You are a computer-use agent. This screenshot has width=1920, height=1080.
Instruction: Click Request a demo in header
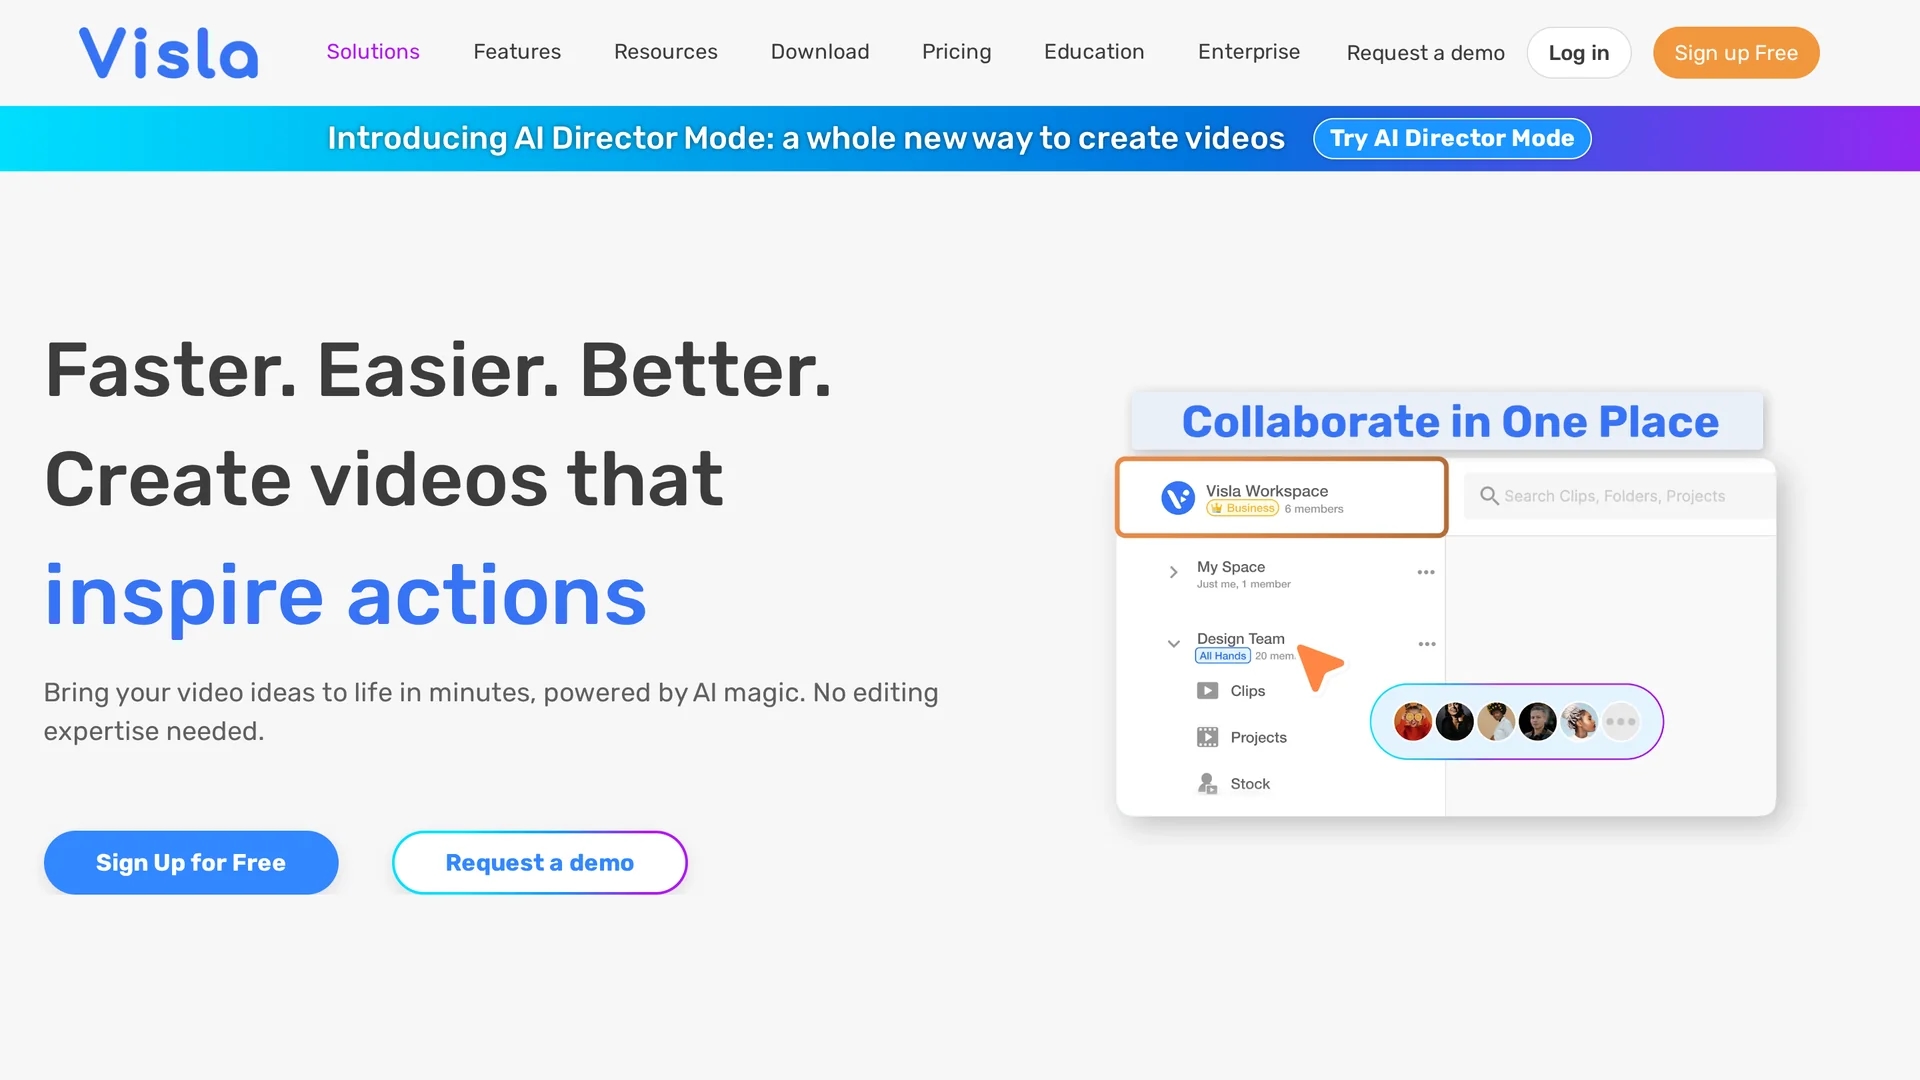click(1426, 53)
